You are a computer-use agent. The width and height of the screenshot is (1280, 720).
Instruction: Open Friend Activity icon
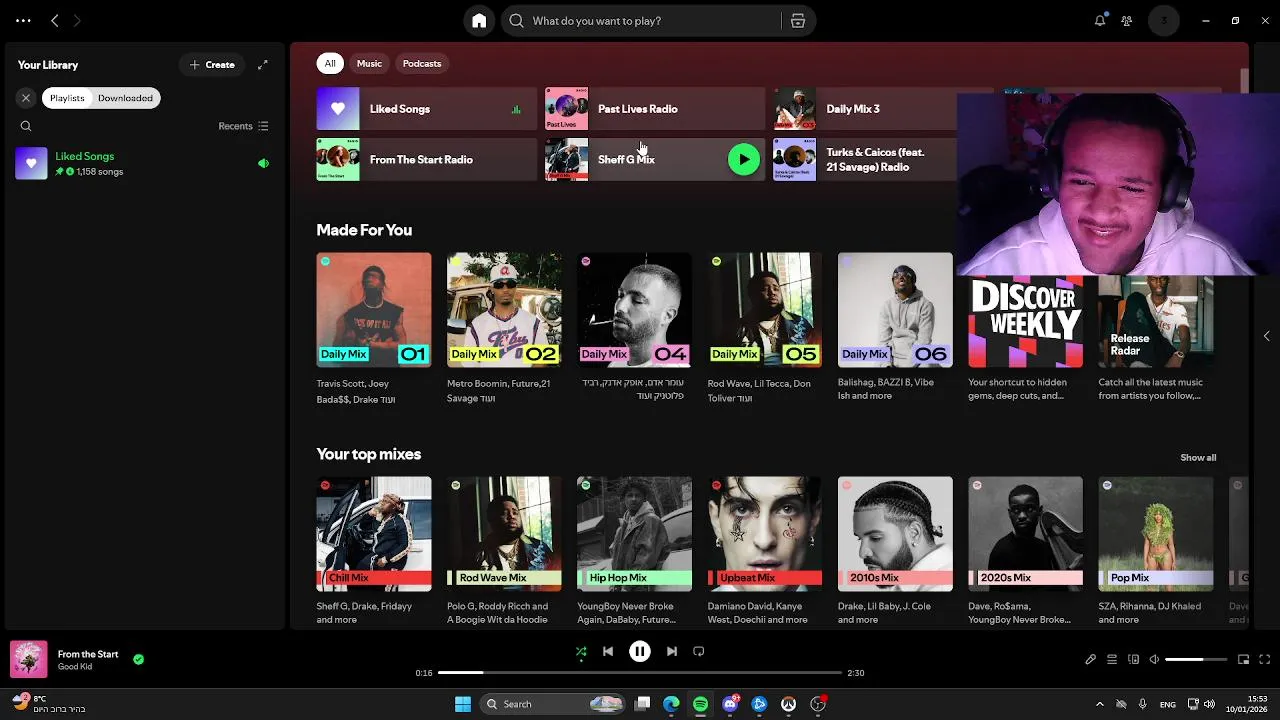[1127, 20]
